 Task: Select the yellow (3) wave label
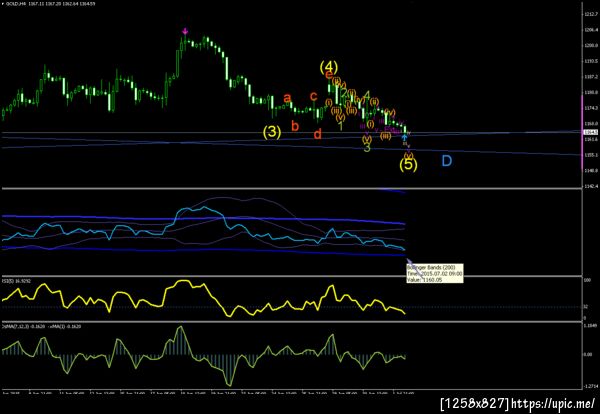pyautogui.click(x=272, y=132)
